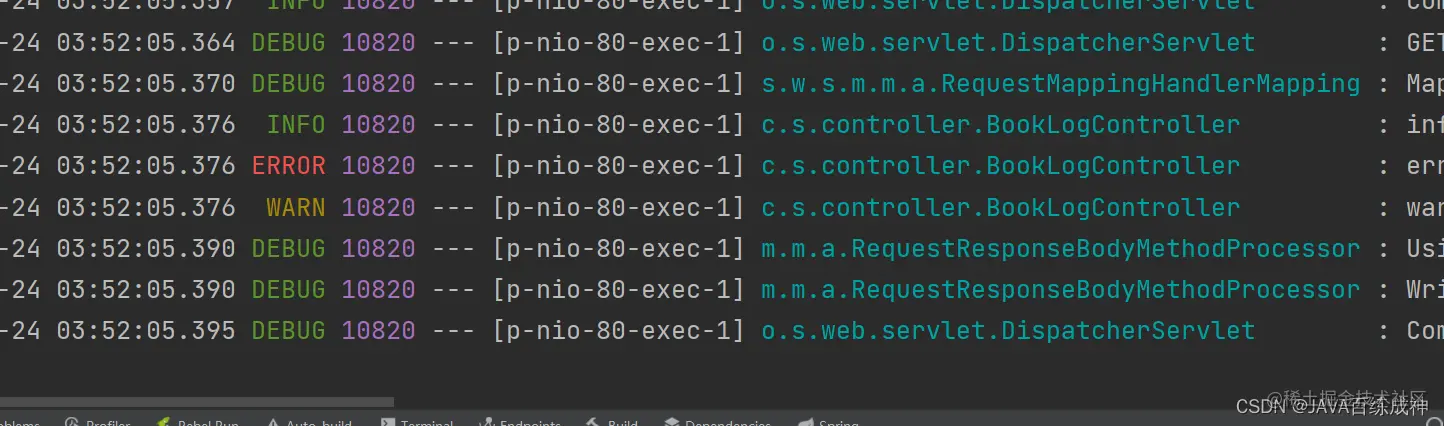Click DEBUG level in the 05.370 row
This screenshot has width=1444, height=426.
(x=289, y=84)
